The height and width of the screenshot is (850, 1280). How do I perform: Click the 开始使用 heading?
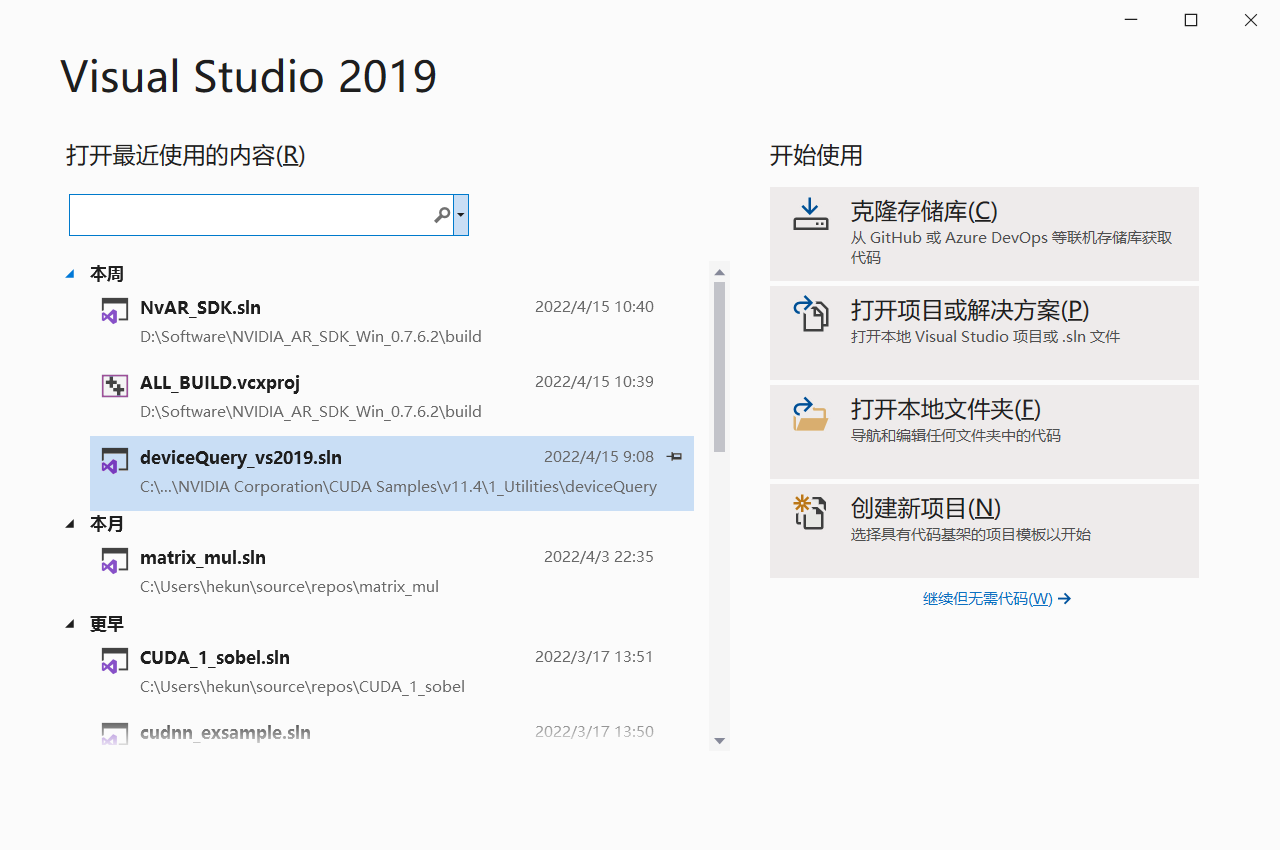click(x=816, y=156)
